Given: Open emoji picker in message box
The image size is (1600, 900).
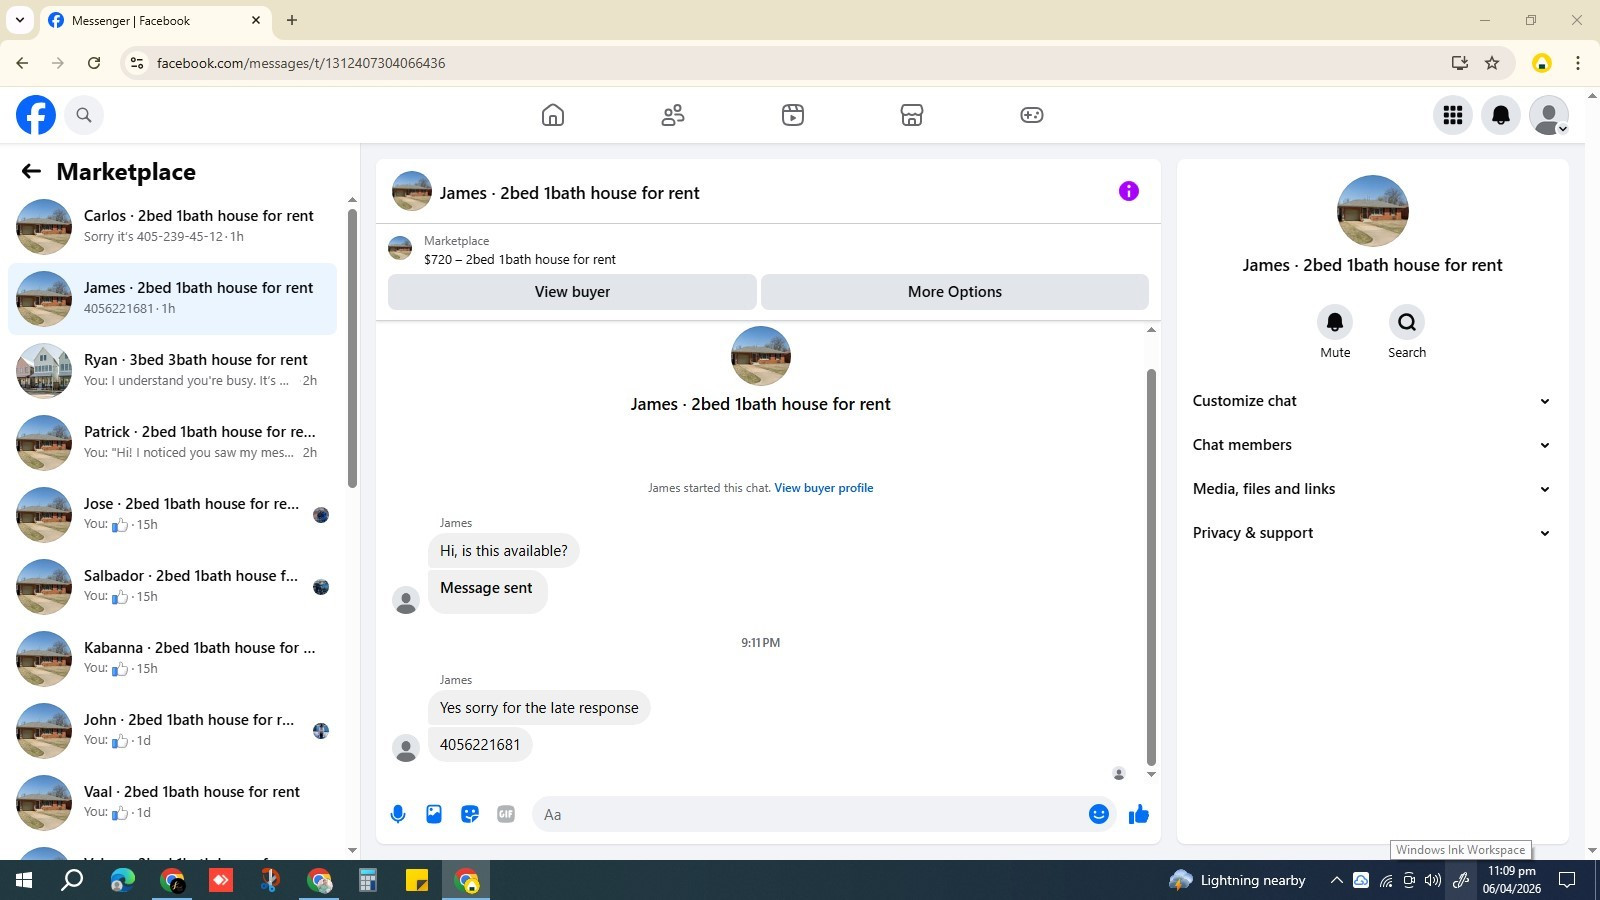Looking at the screenshot, I should pyautogui.click(x=1099, y=814).
